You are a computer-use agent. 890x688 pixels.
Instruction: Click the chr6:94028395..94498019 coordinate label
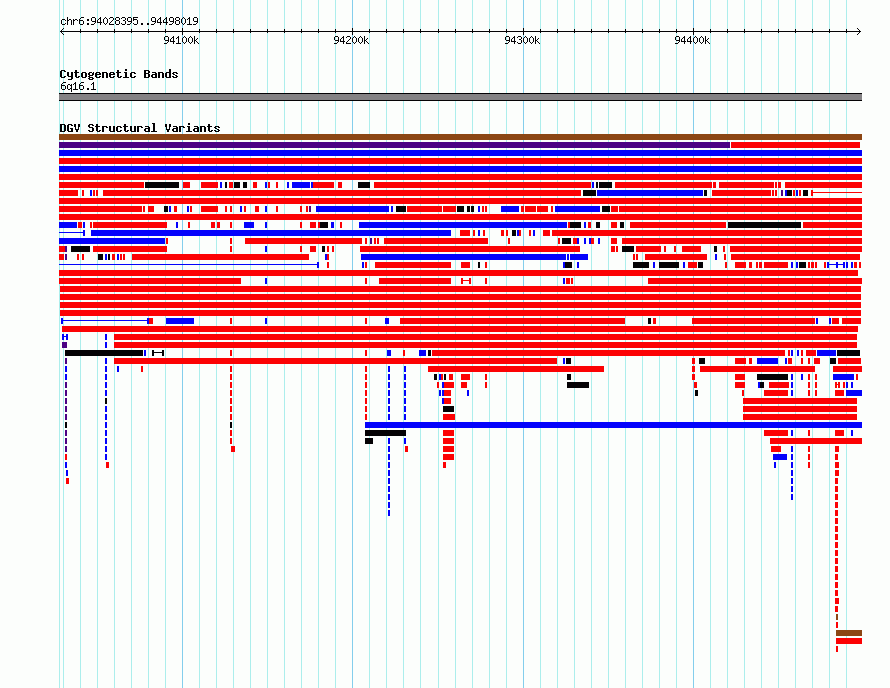coord(129,21)
